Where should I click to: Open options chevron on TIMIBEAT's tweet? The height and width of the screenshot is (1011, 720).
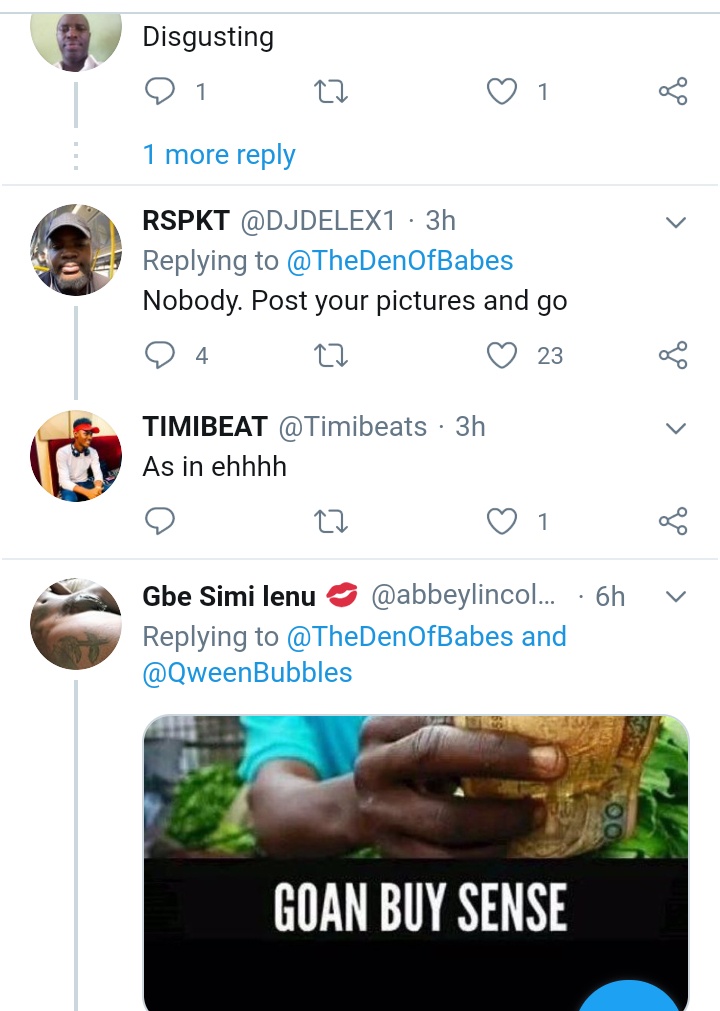pyautogui.click(x=676, y=428)
